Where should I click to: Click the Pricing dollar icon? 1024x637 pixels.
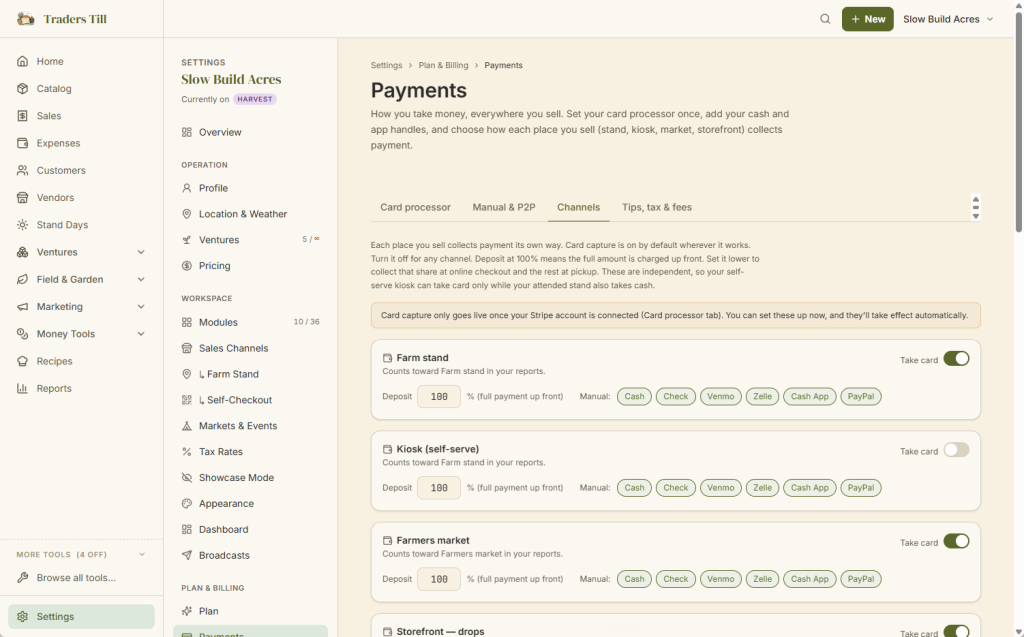click(187, 266)
